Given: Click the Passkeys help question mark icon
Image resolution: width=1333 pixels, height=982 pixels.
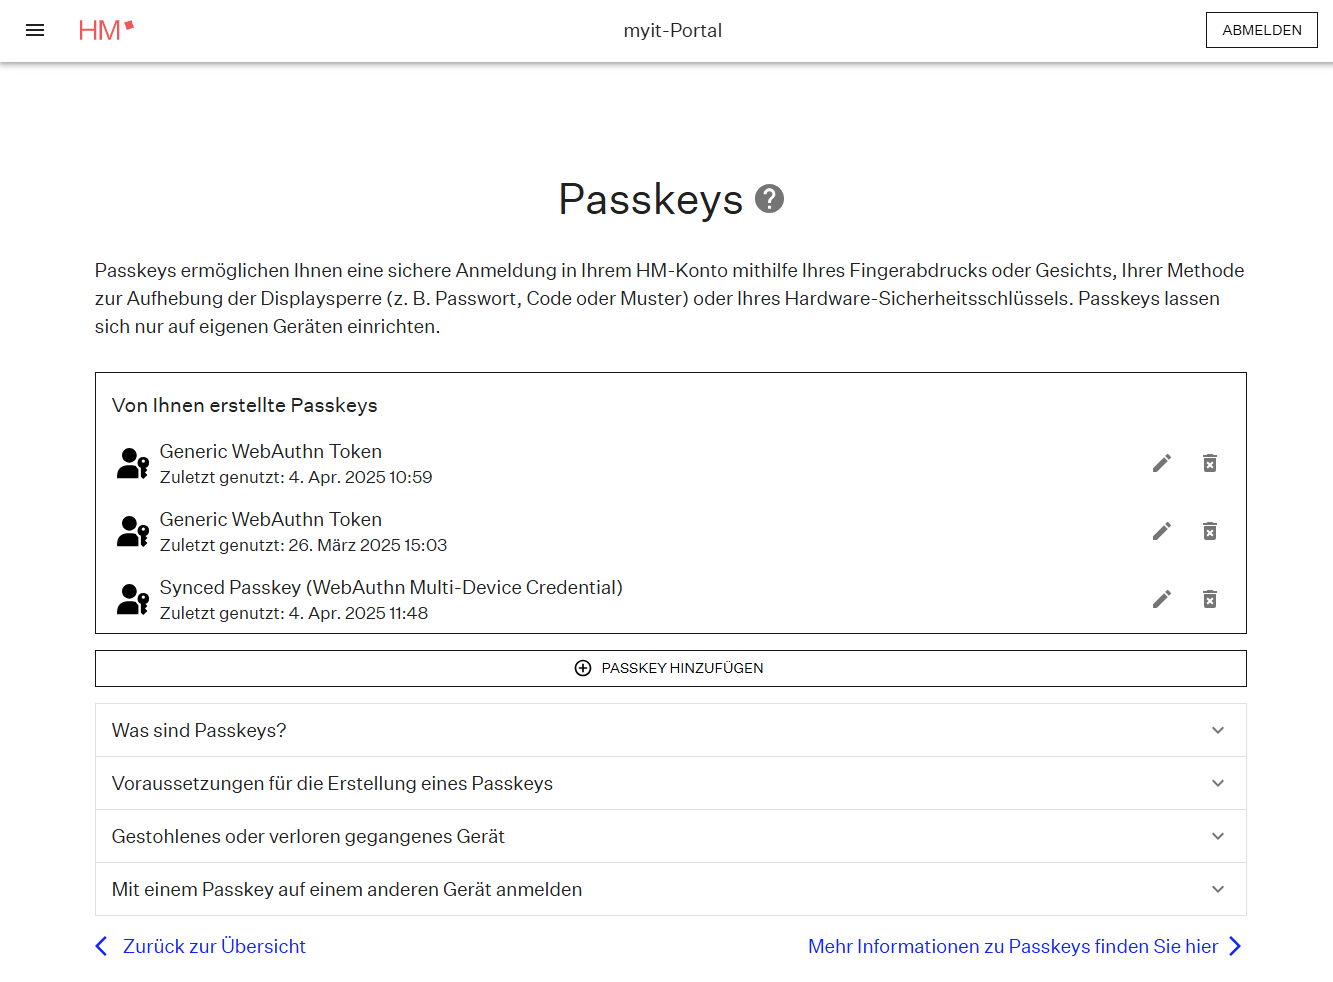Looking at the screenshot, I should click(769, 199).
